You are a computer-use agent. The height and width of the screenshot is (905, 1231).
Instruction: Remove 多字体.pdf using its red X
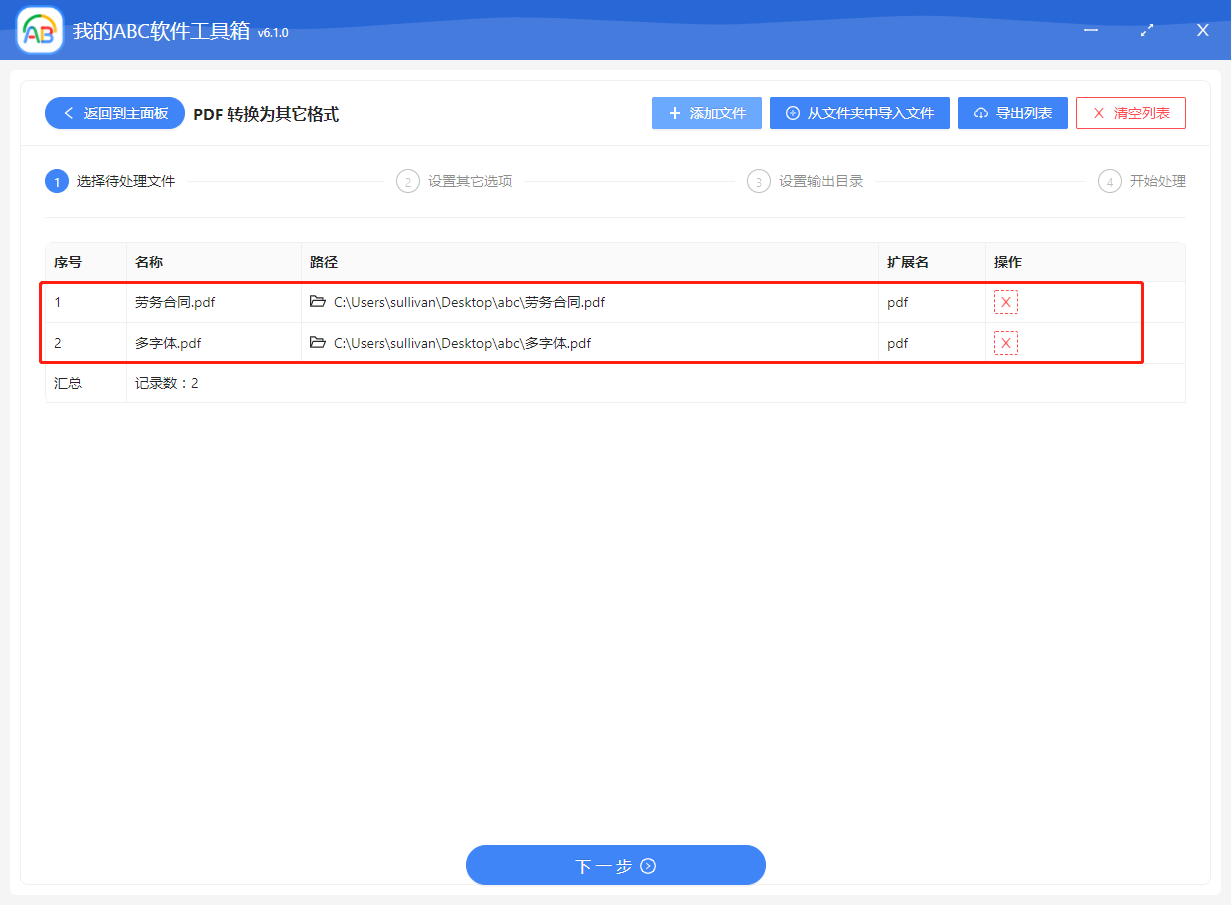(x=1005, y=342)
